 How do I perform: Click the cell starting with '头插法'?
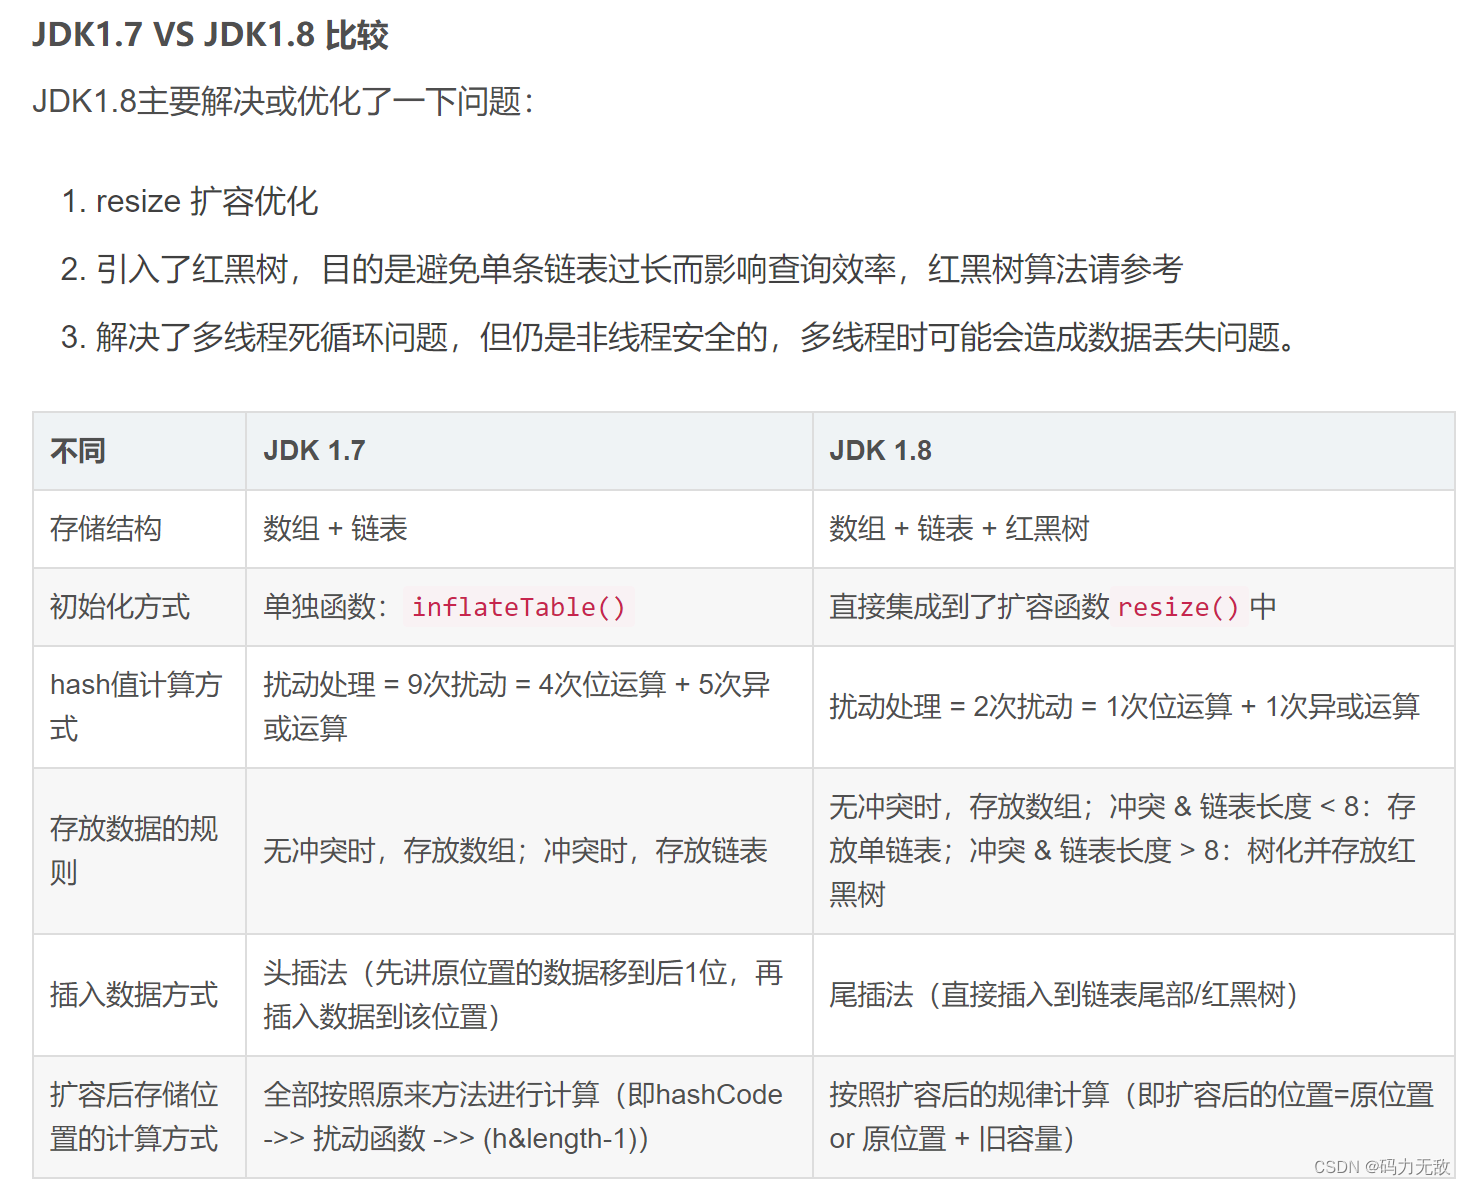pyautogui.click(x=529, y=995)
